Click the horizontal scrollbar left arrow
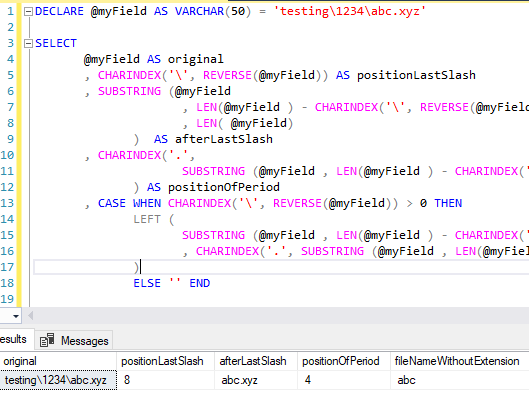 click(31, 316)
